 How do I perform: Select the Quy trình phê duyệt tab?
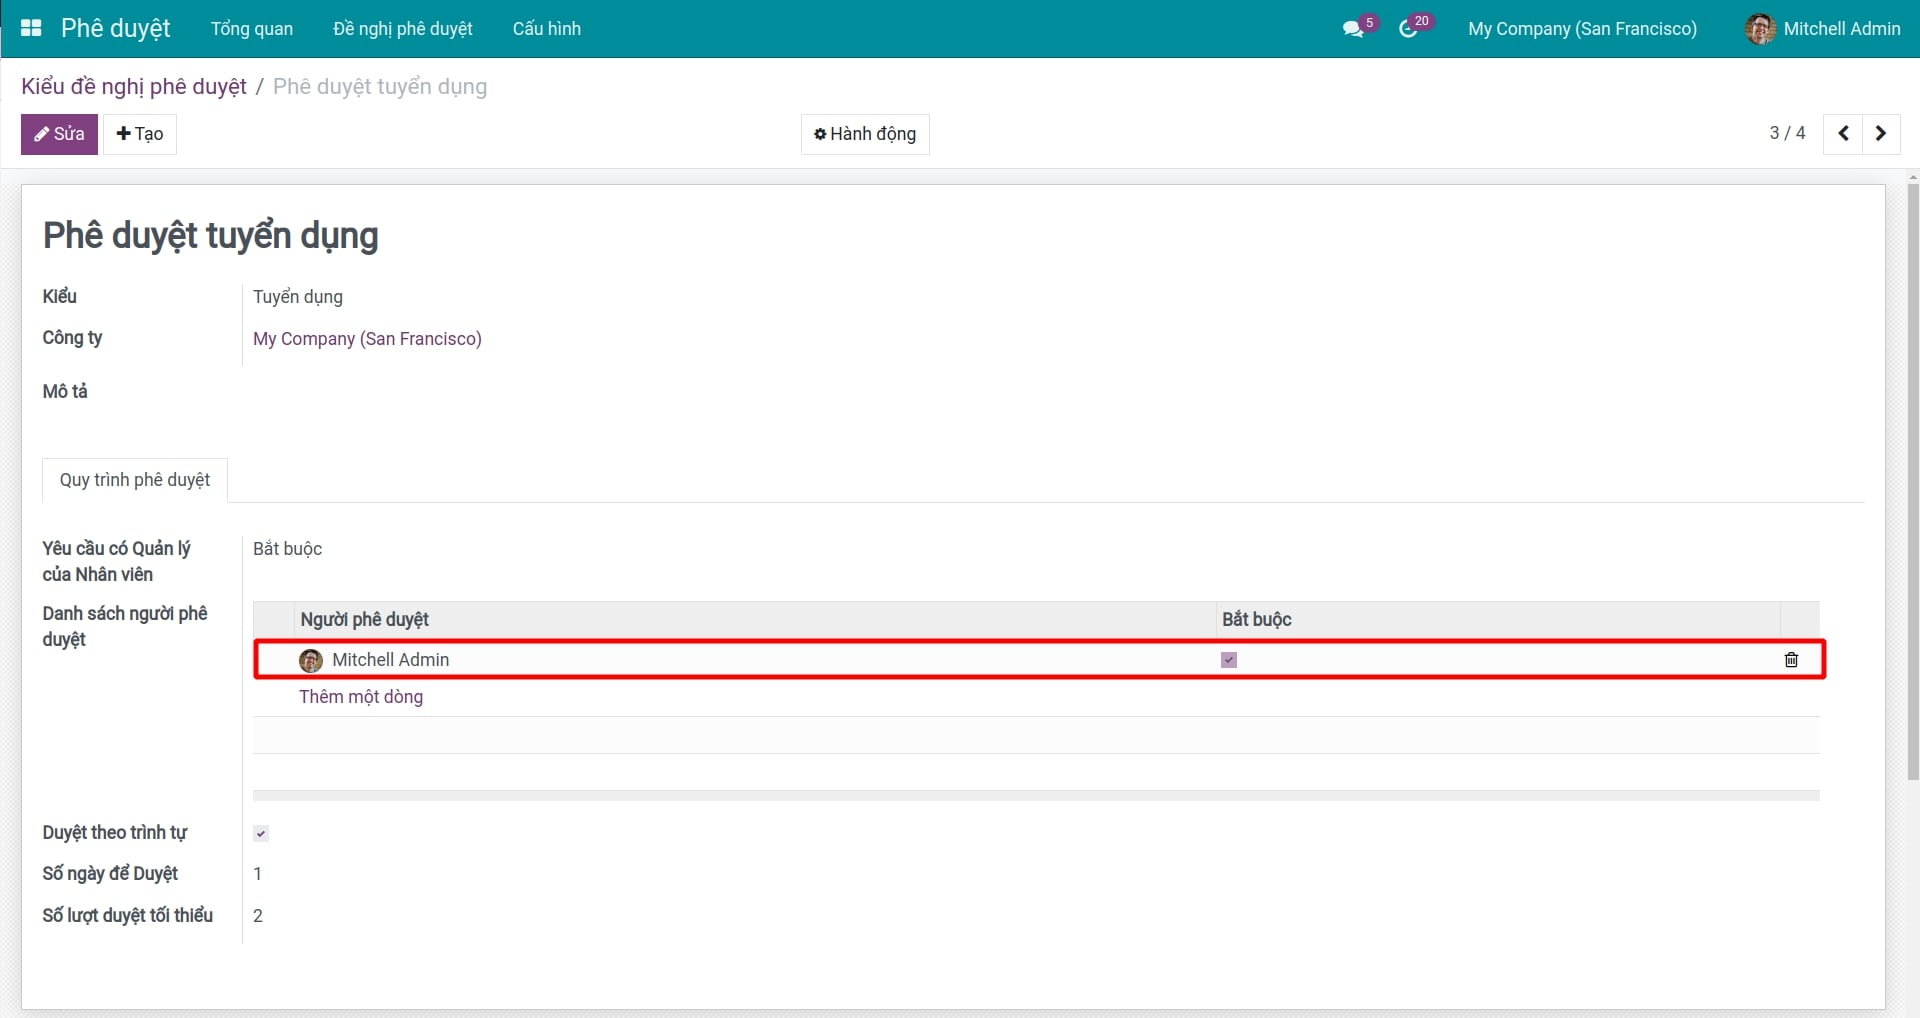click(x=135, y=480)
